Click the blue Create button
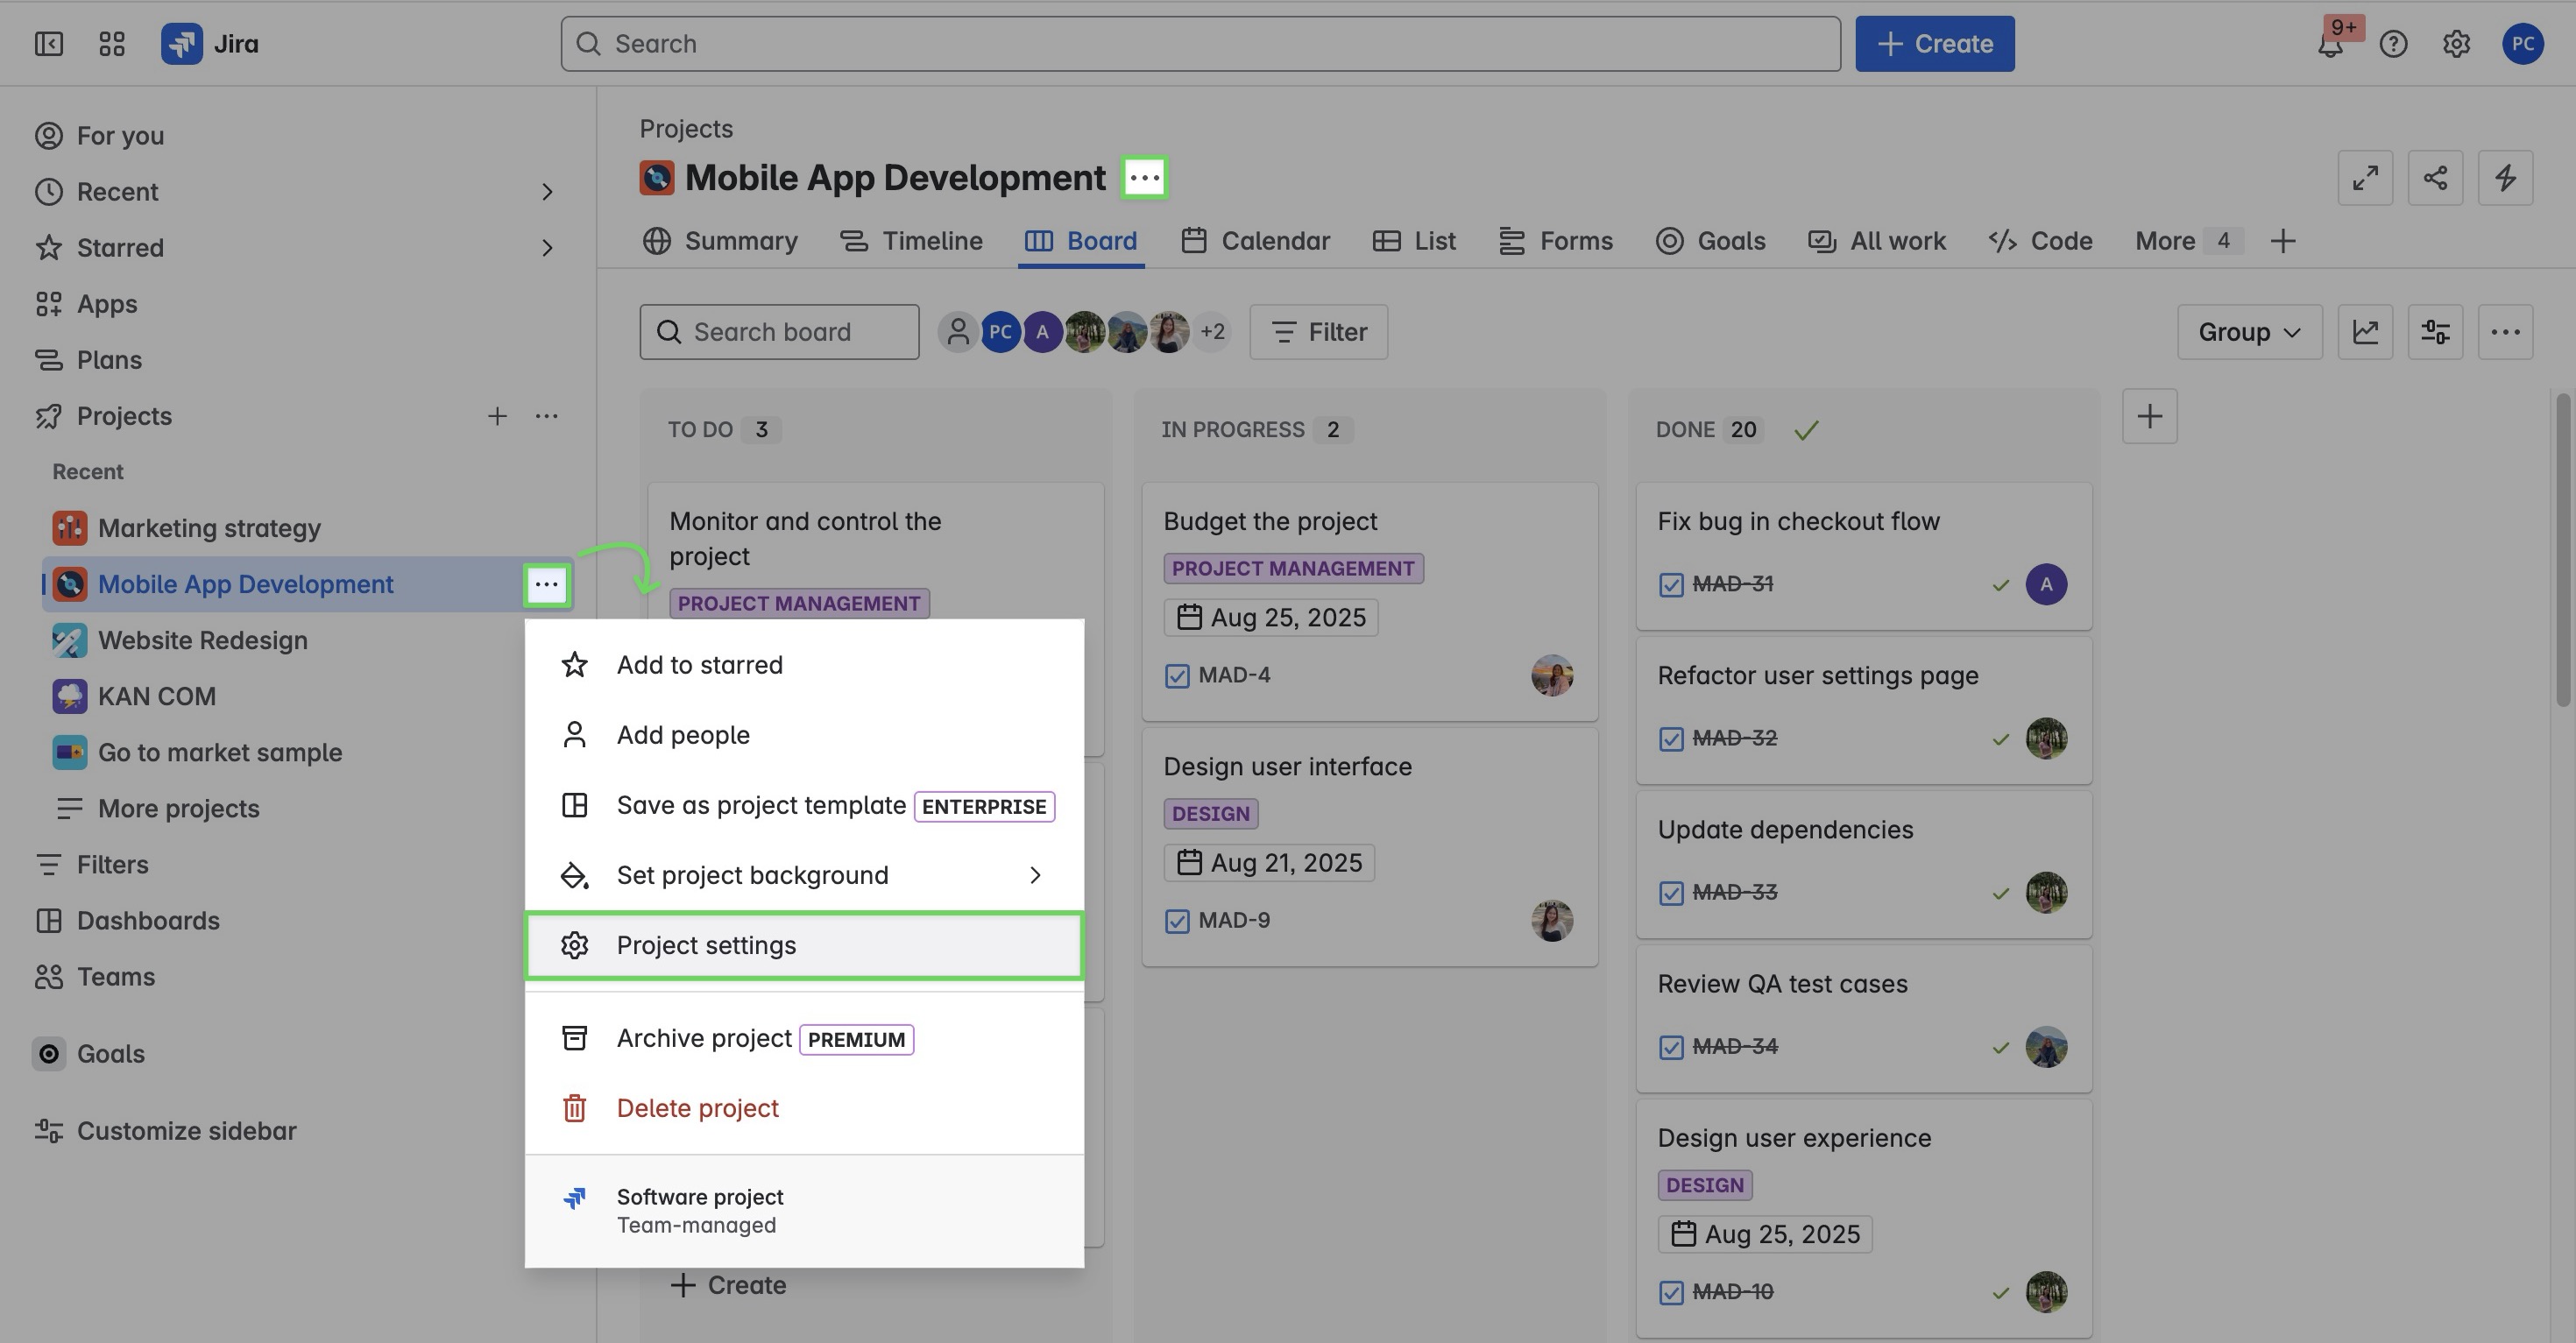Viewport: 2576px width, 1343px height. [1934, 44]
